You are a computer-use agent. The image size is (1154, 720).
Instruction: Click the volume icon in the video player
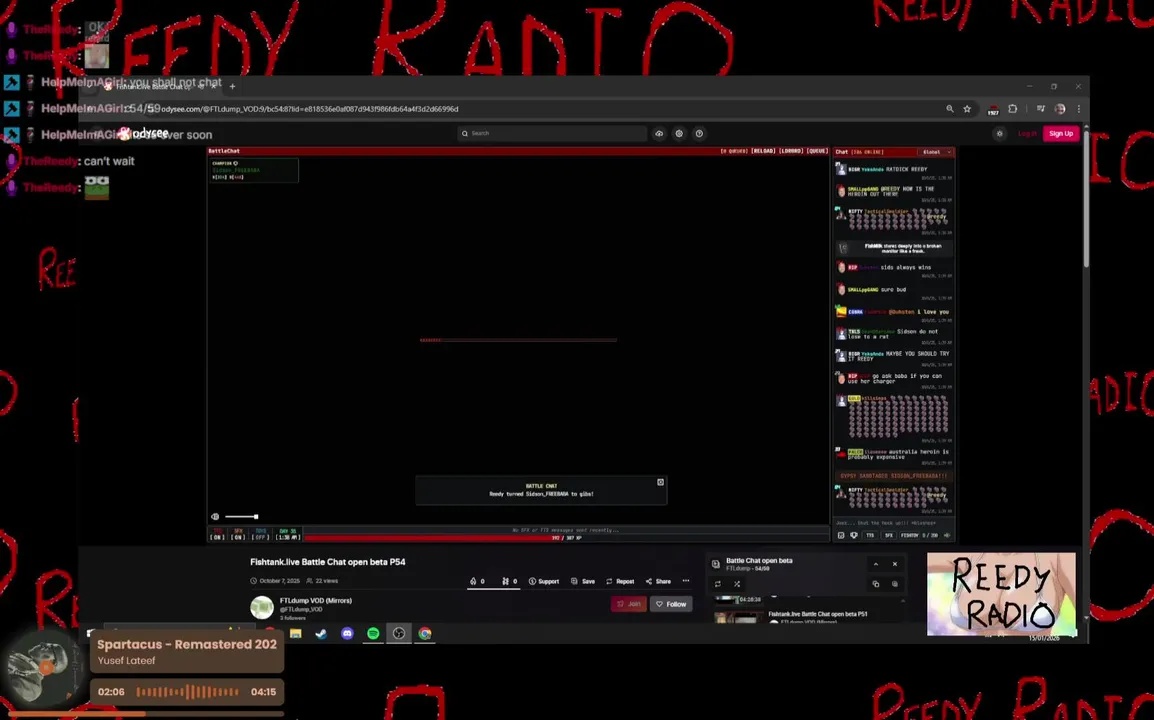click(215, 517)
